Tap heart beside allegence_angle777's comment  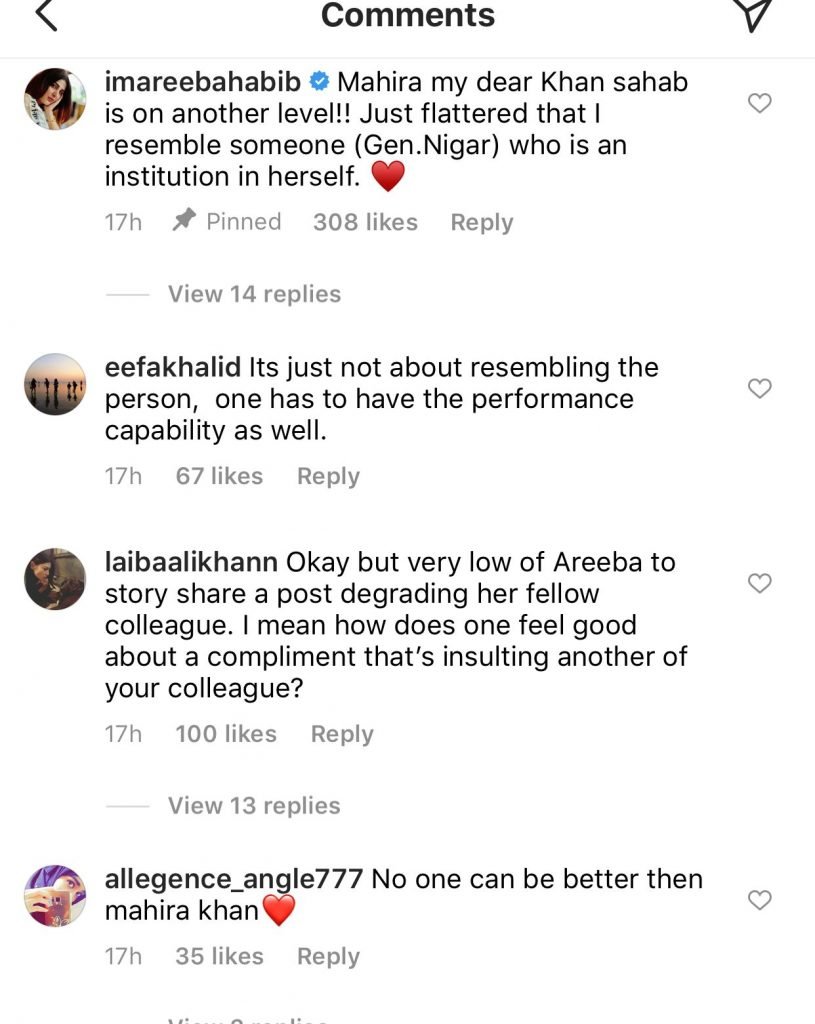[x=760, y=900]
